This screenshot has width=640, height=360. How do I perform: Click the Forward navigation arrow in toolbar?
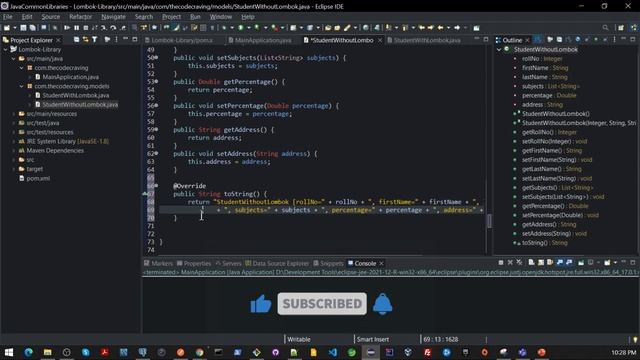point(457,28)
